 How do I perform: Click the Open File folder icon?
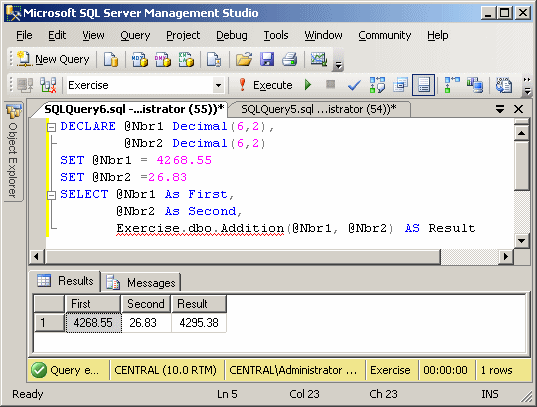tap(244, 59)
